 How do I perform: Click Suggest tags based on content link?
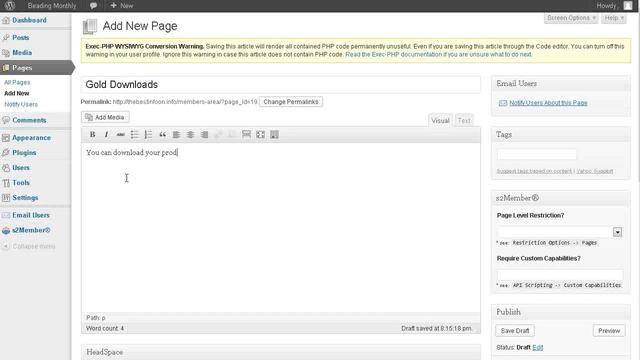click(534, 171)
